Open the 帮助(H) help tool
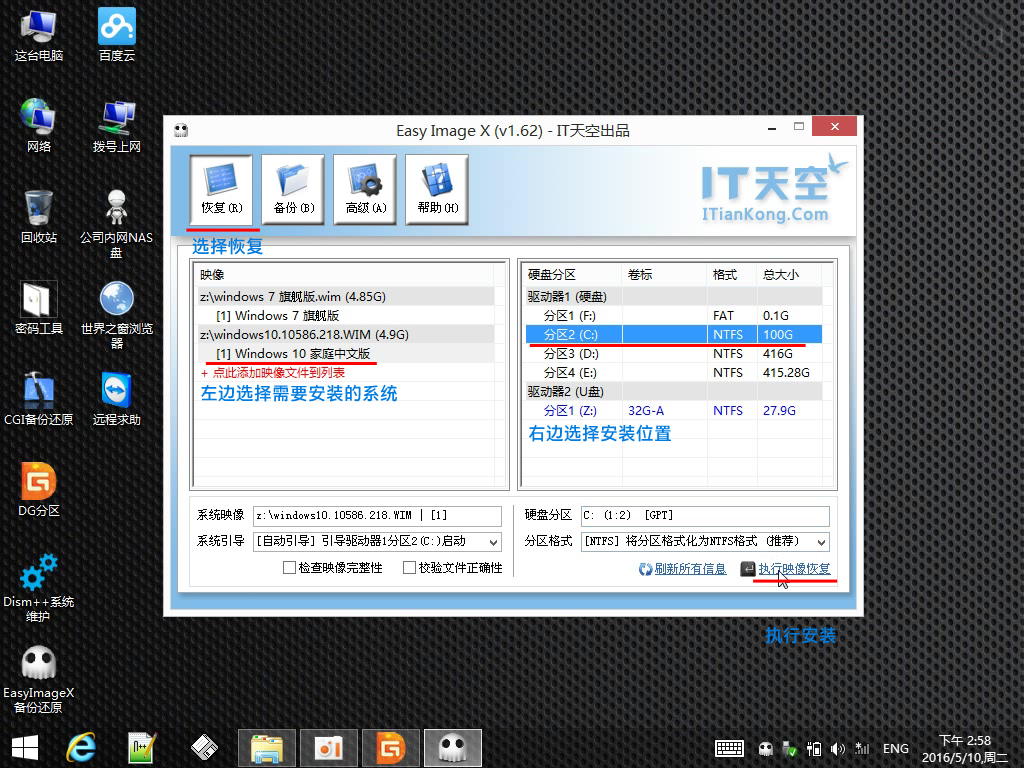Image resolution: width=1024 pixels, height=768 pixels. (x=437, y=190)
